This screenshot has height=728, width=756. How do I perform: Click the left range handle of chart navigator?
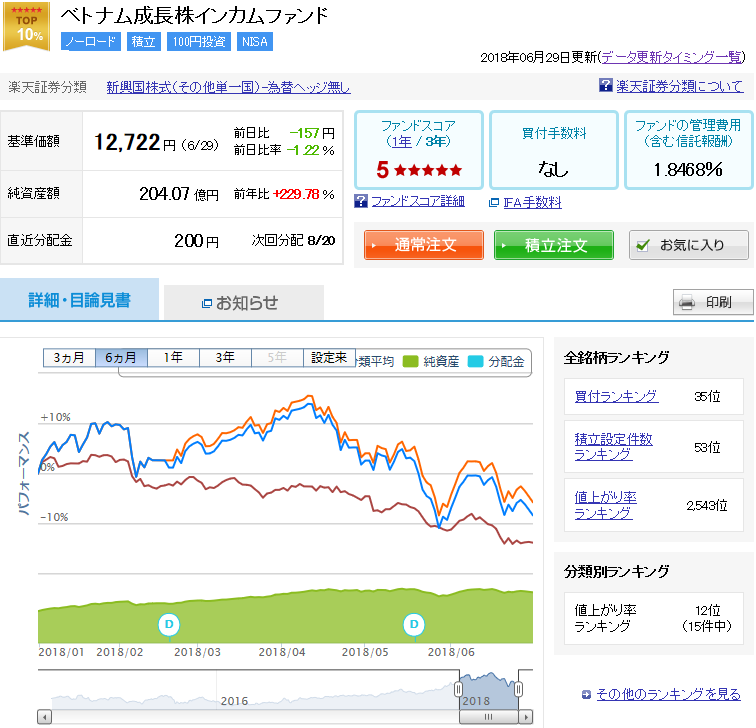click(x=459, y=689)
